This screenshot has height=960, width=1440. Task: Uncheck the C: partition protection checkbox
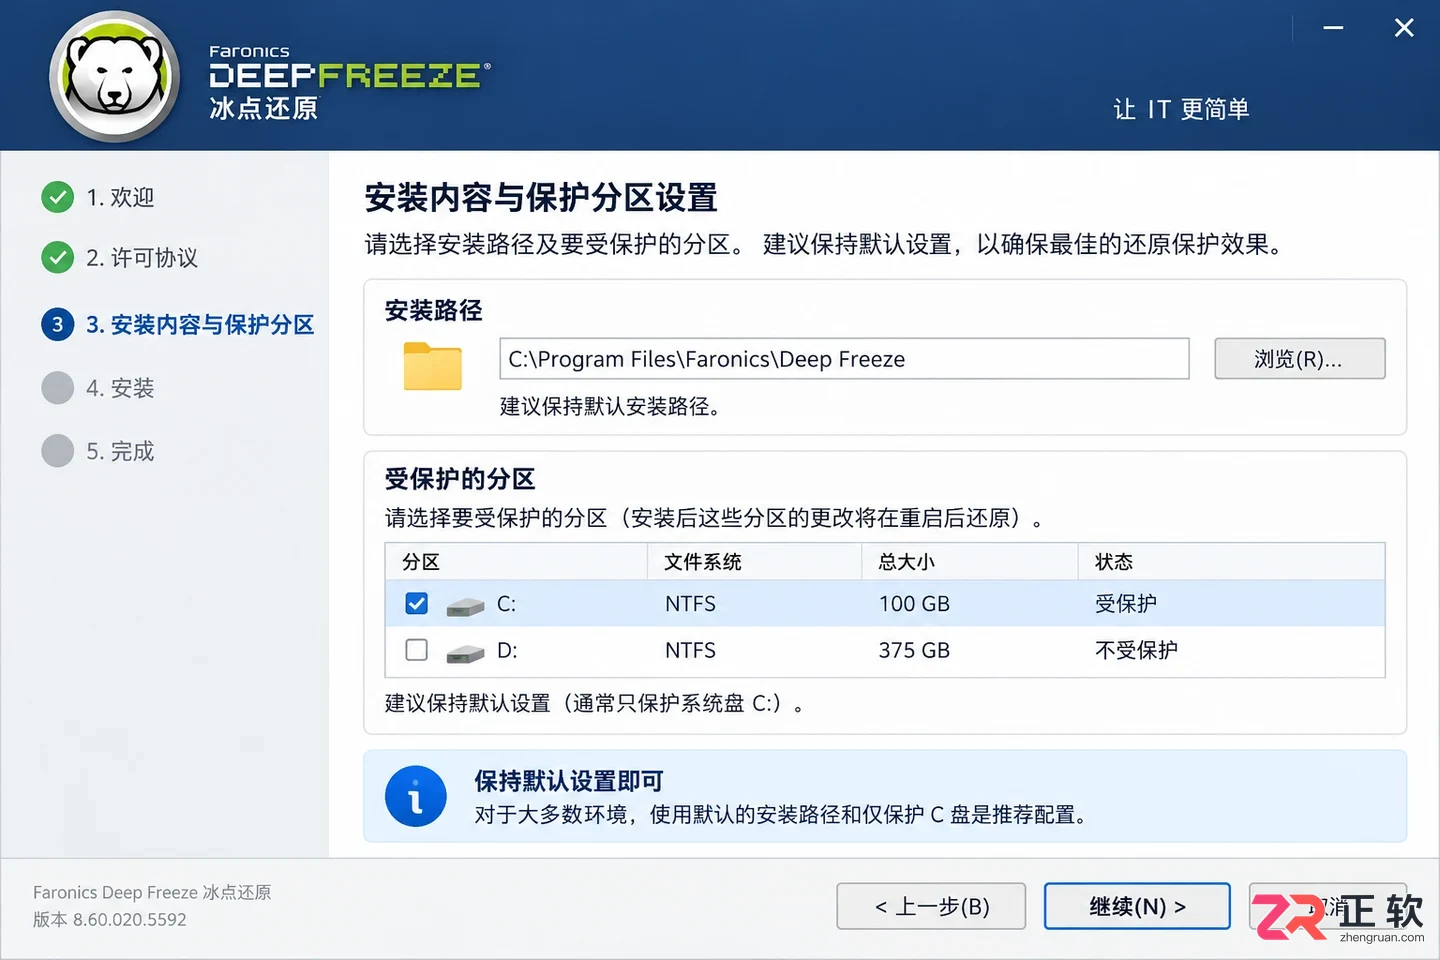click(417, 604)
